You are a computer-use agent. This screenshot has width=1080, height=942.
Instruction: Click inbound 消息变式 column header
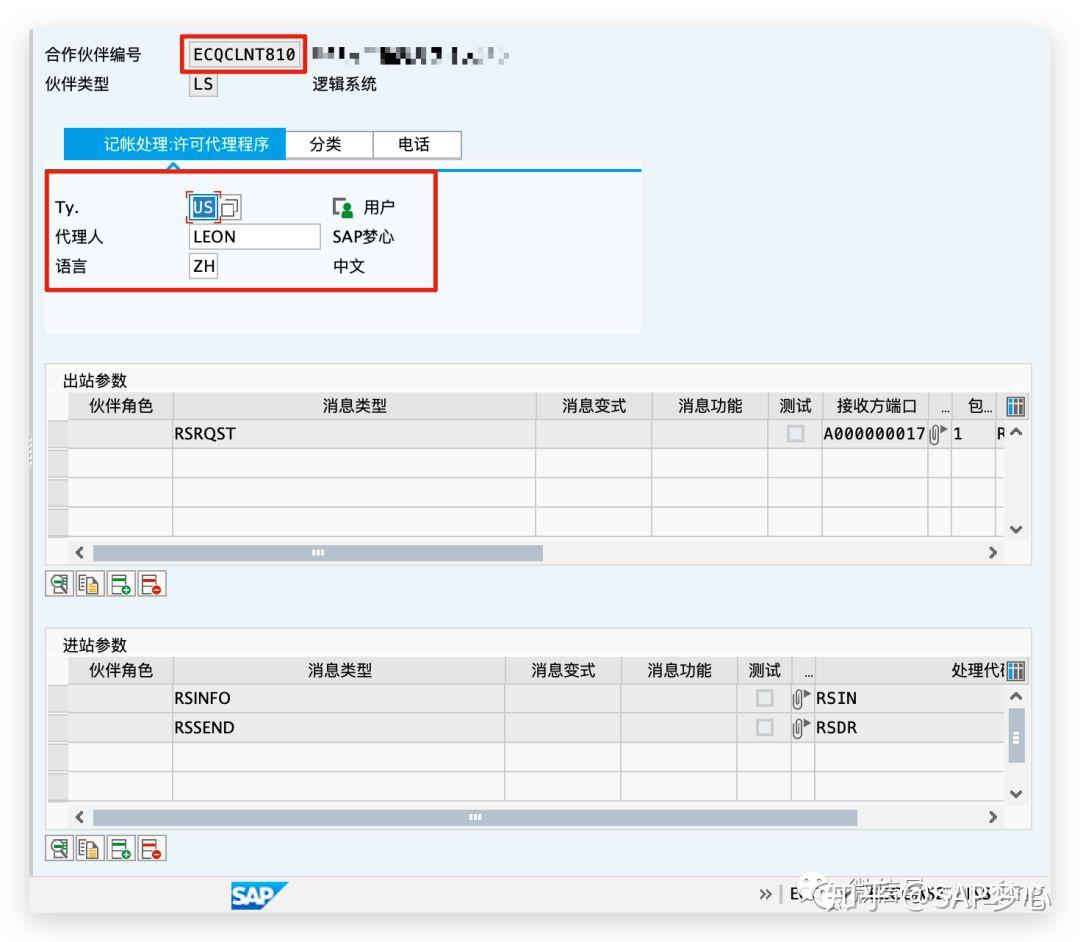(x=563, y=671)
